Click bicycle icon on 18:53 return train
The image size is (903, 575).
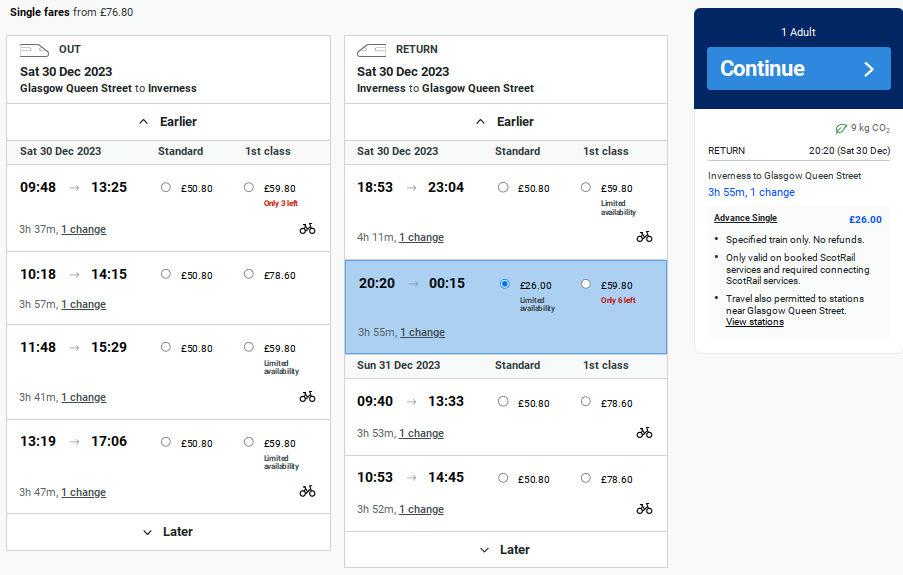644,236
